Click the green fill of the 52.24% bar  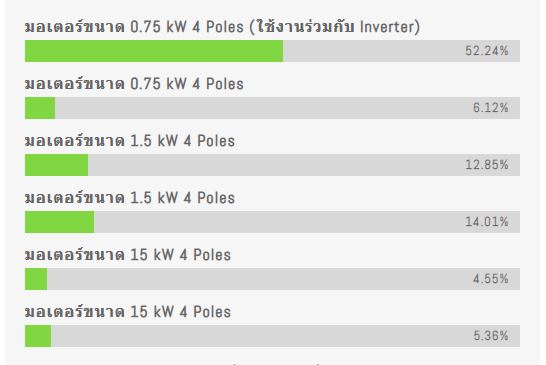154,51
